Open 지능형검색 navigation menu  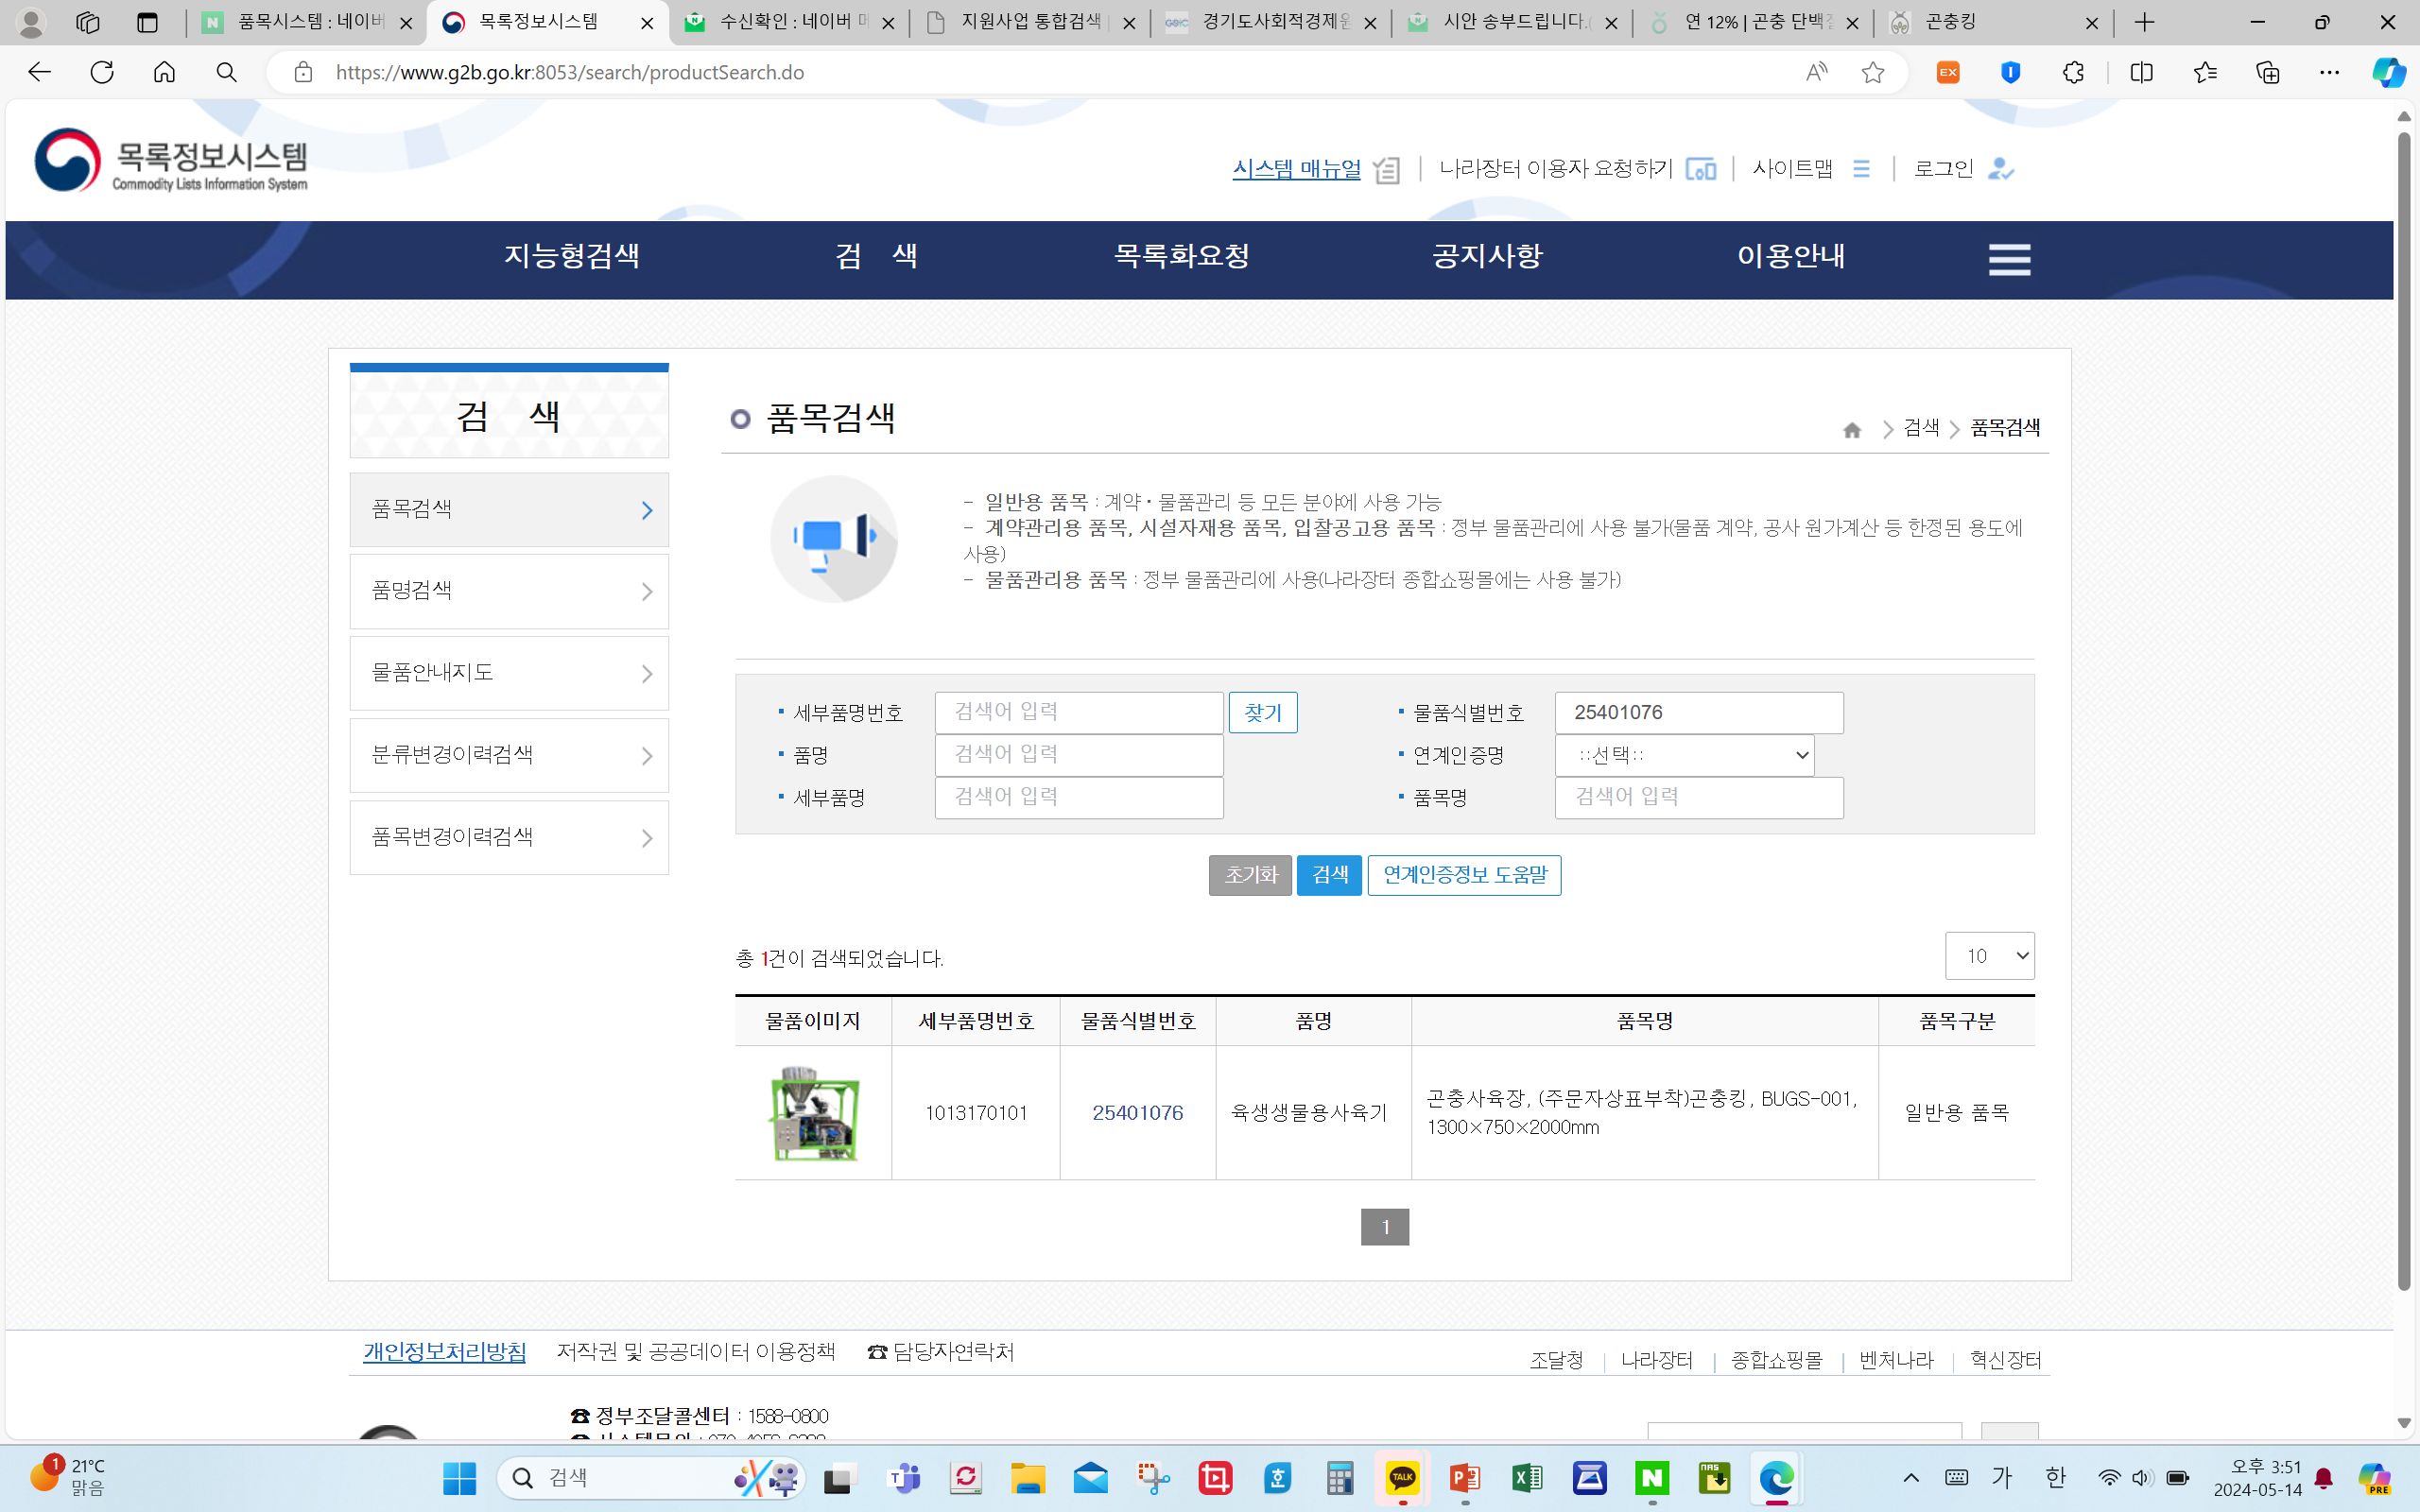(572, 256)
